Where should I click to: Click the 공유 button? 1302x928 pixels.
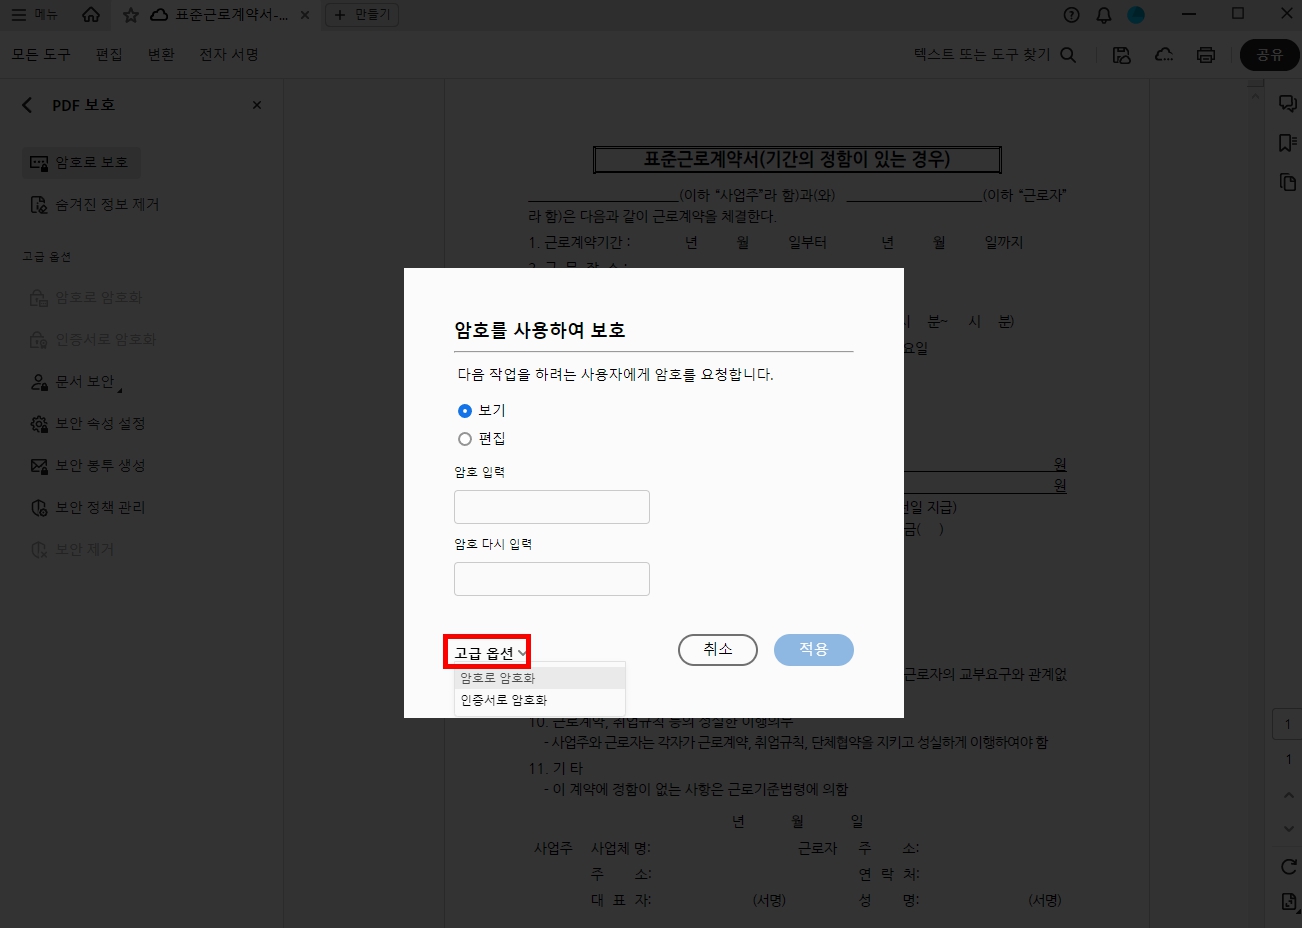[1270, 55]
